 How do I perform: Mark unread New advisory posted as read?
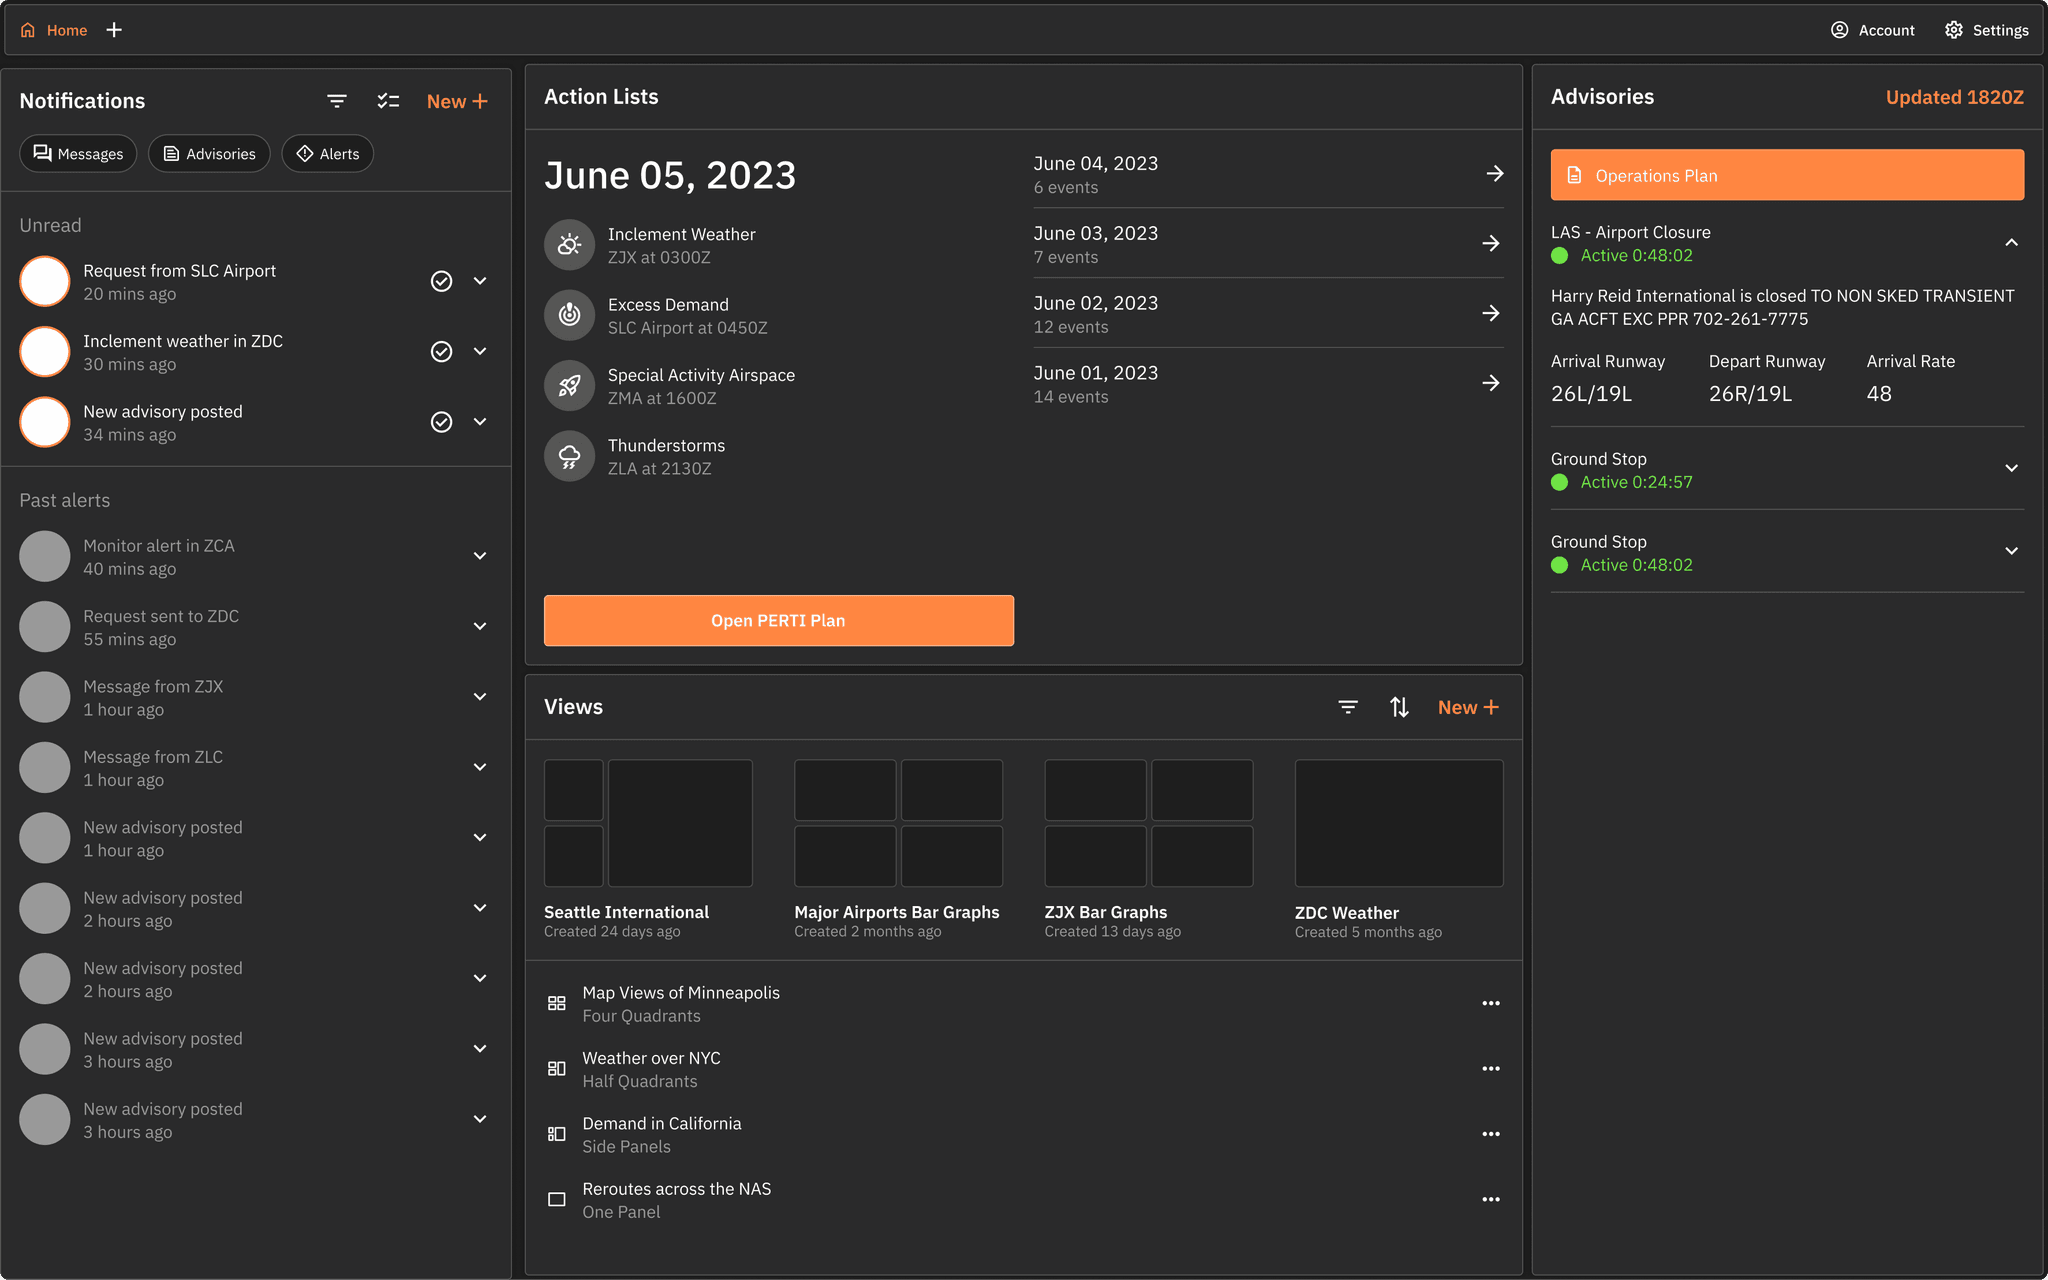[441, 422]
